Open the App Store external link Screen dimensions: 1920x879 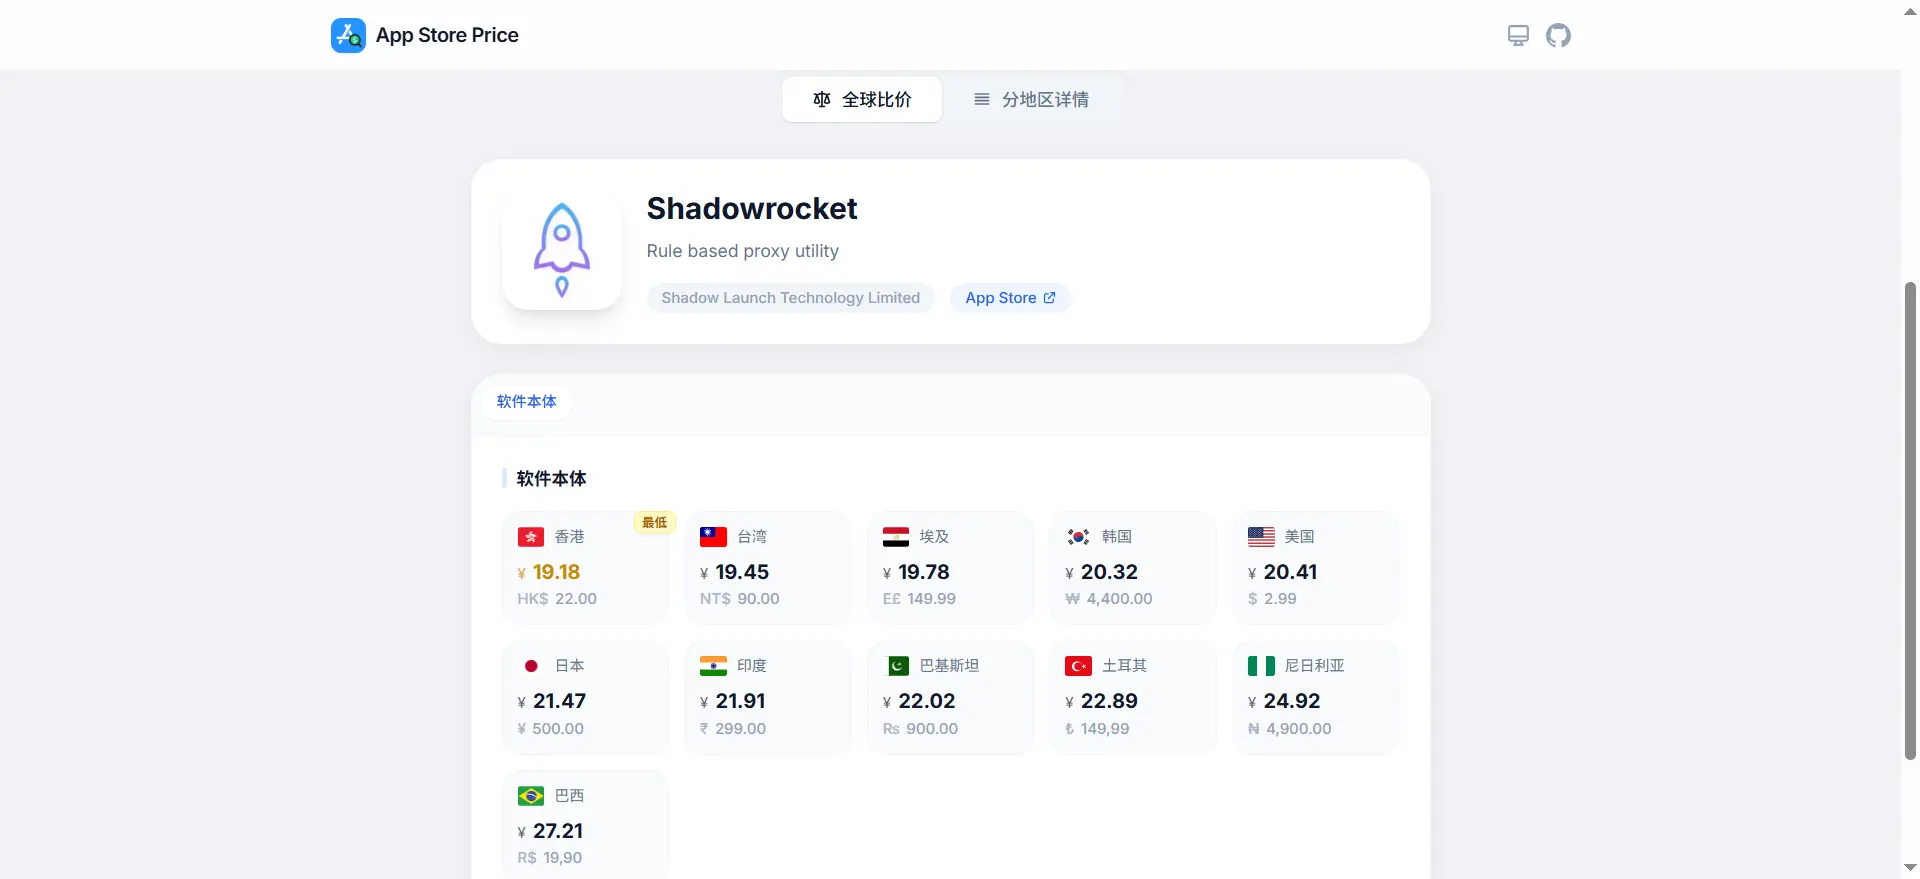(x=1010, y=298)
